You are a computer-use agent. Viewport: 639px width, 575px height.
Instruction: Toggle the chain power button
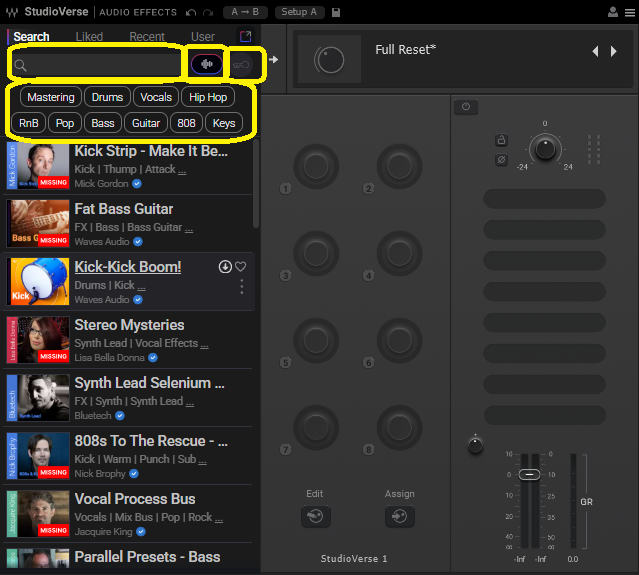tap(466, 107)
